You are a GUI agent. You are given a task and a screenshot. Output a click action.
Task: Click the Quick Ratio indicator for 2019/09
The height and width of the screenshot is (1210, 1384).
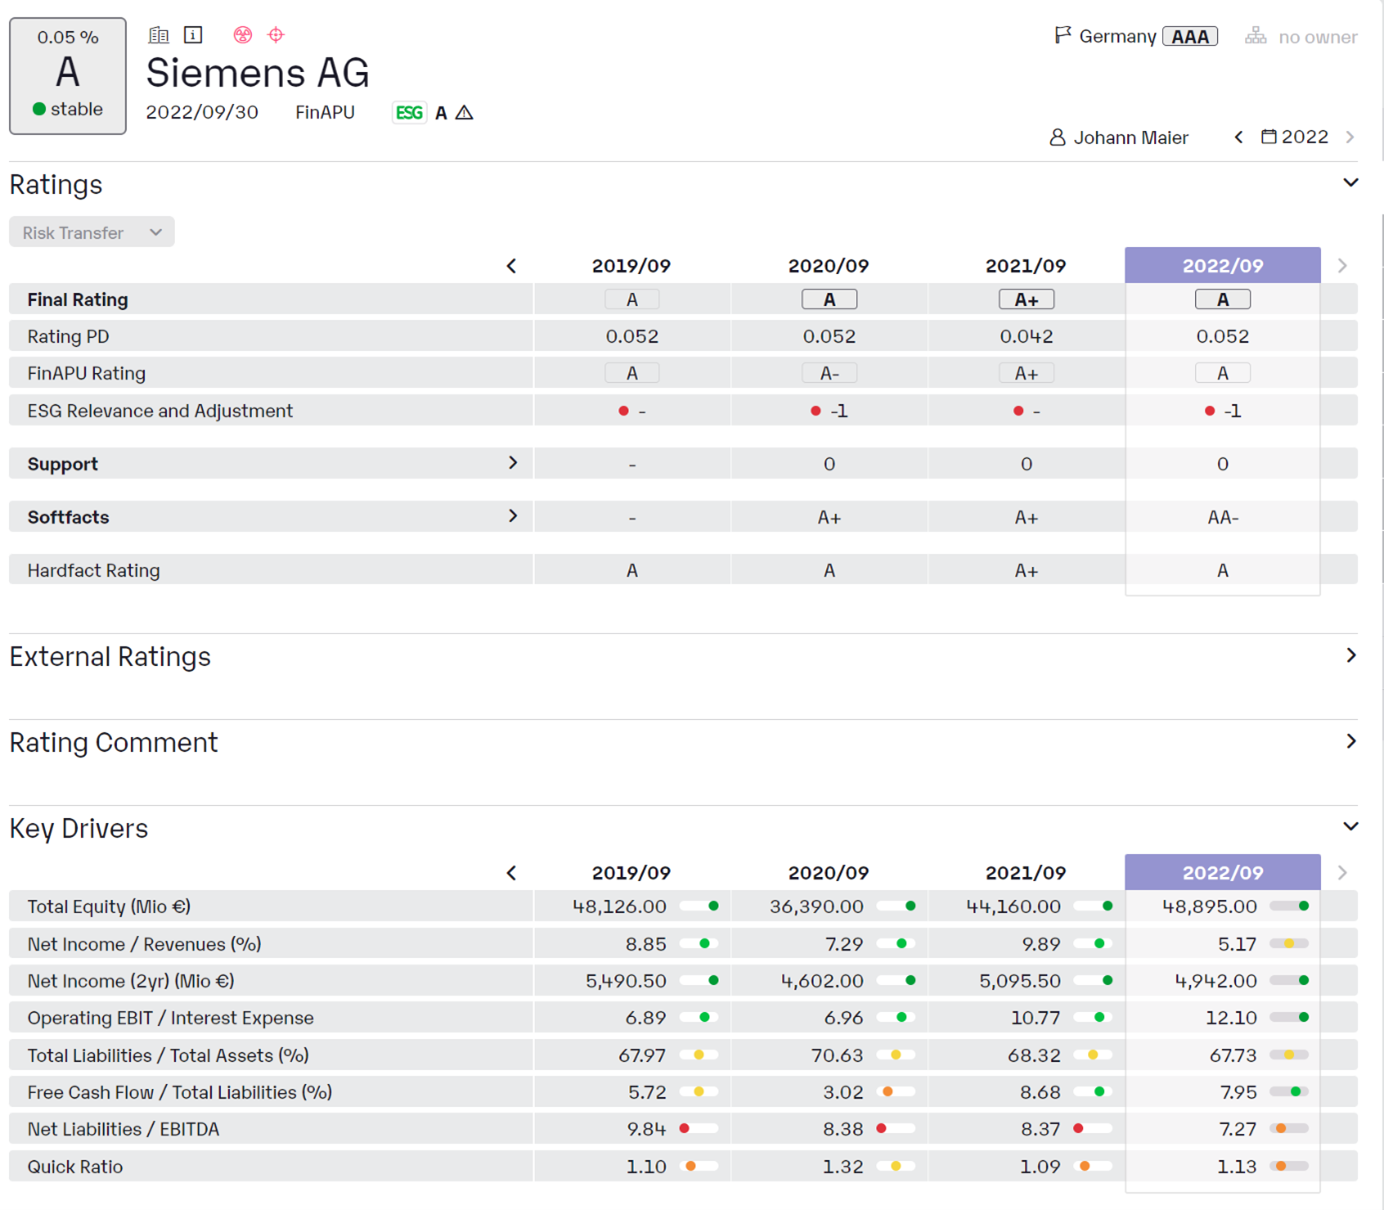pos(698,1166)
